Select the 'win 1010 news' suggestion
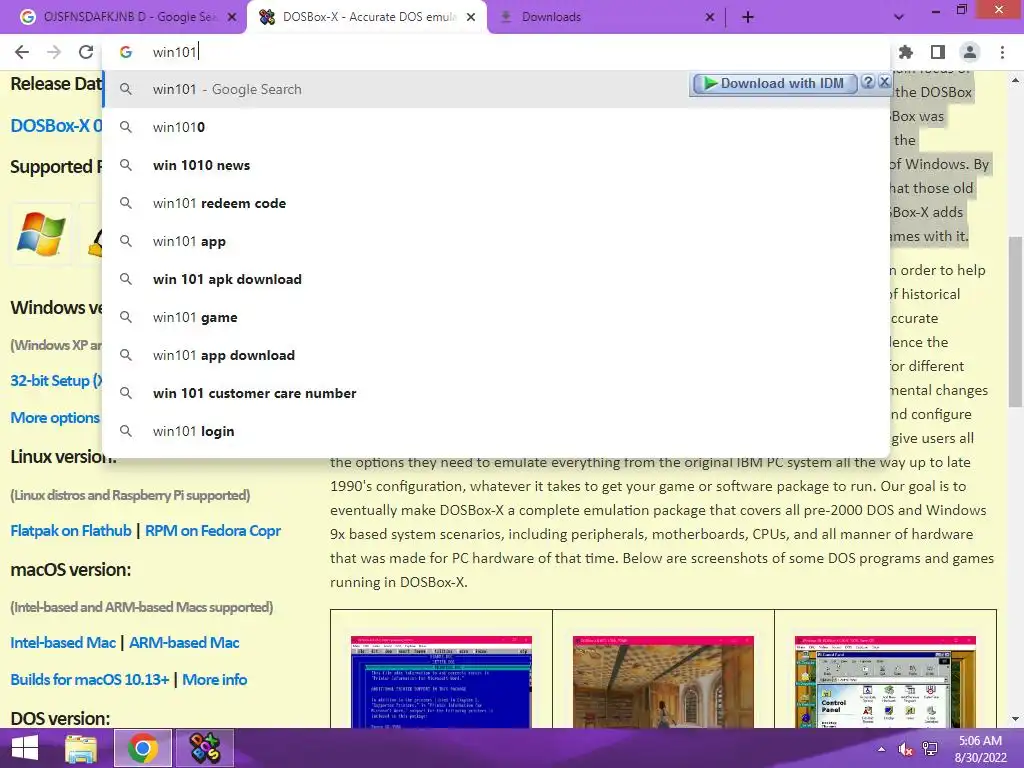The height and width of the screenshot is (768, 1024). pyautogui.click(x=496, y=165)
